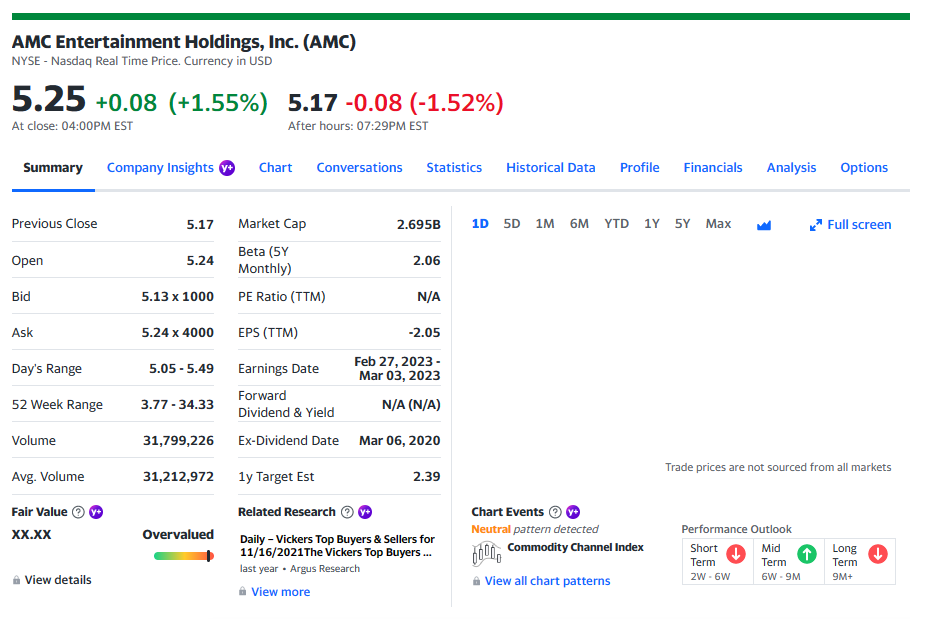Viewport: 926px width, 619px height.
Task: Click the Short Term down arrow indicator
Action: click(x=736, y=554)
